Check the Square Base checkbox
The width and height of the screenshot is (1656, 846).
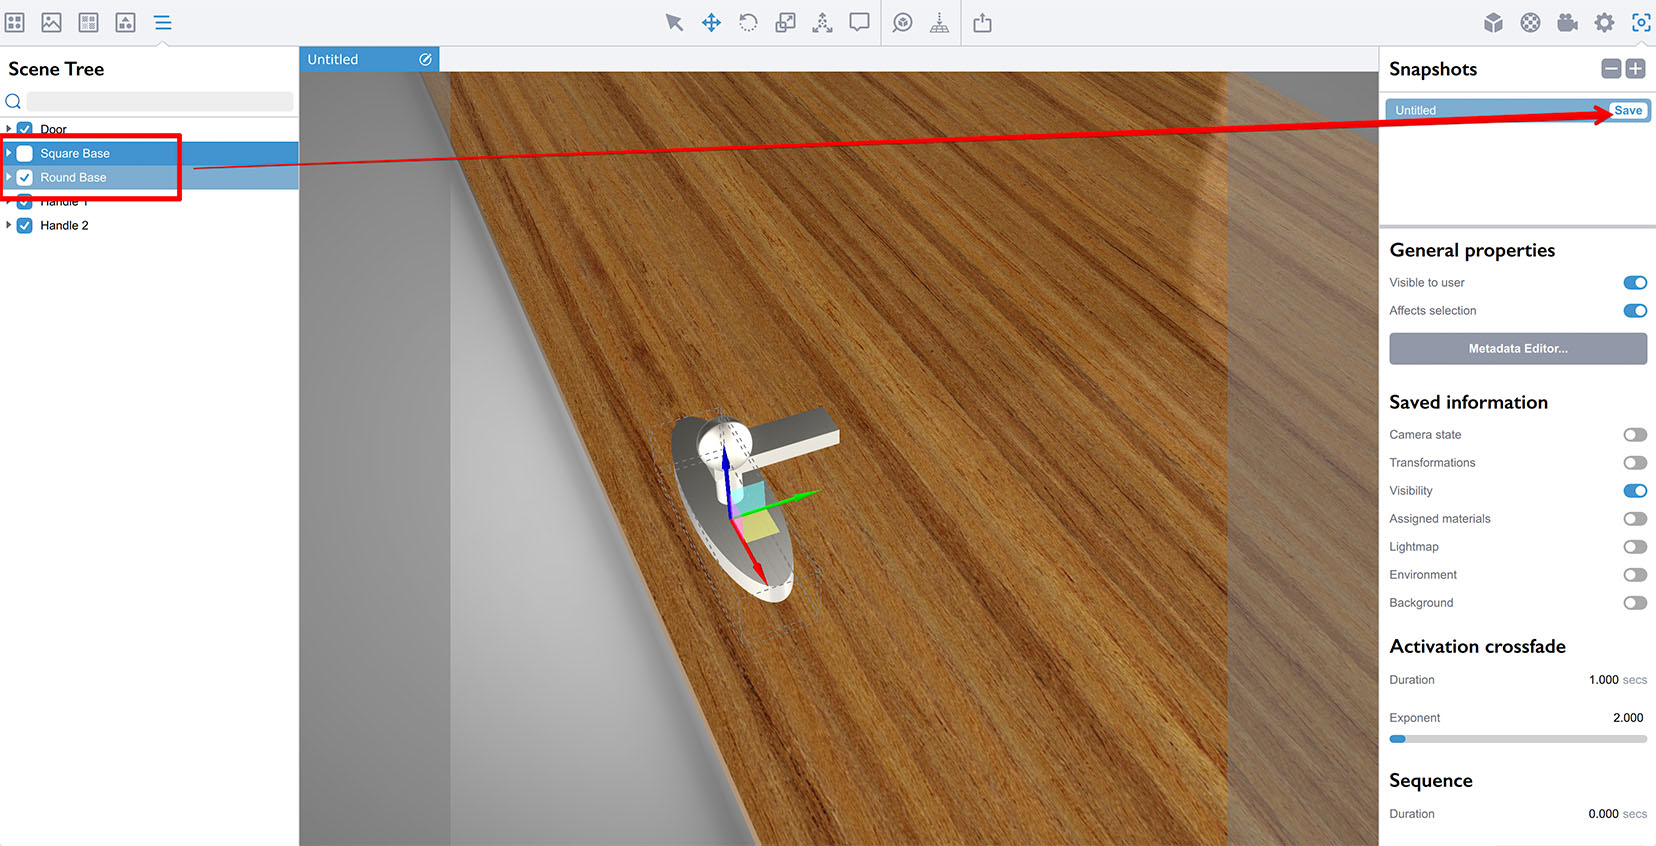pos(25,153)
